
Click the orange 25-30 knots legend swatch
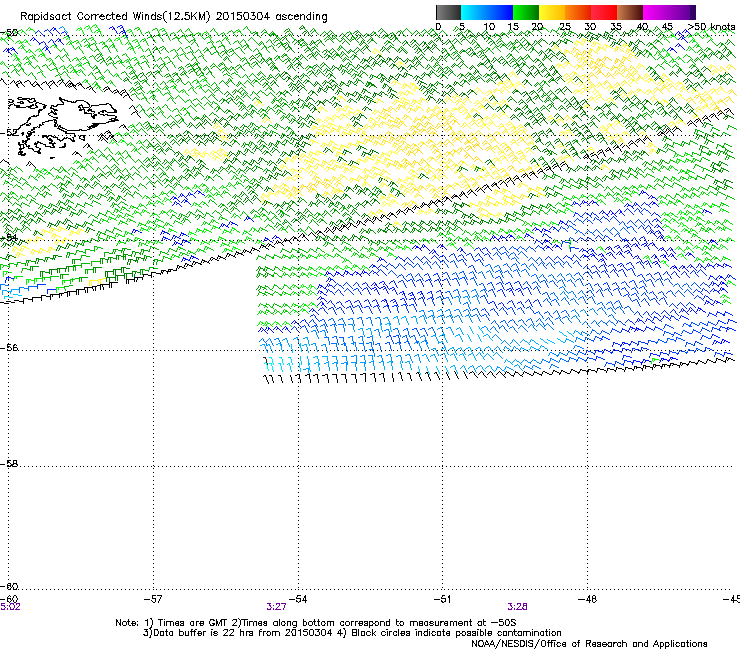coord(578,12)
